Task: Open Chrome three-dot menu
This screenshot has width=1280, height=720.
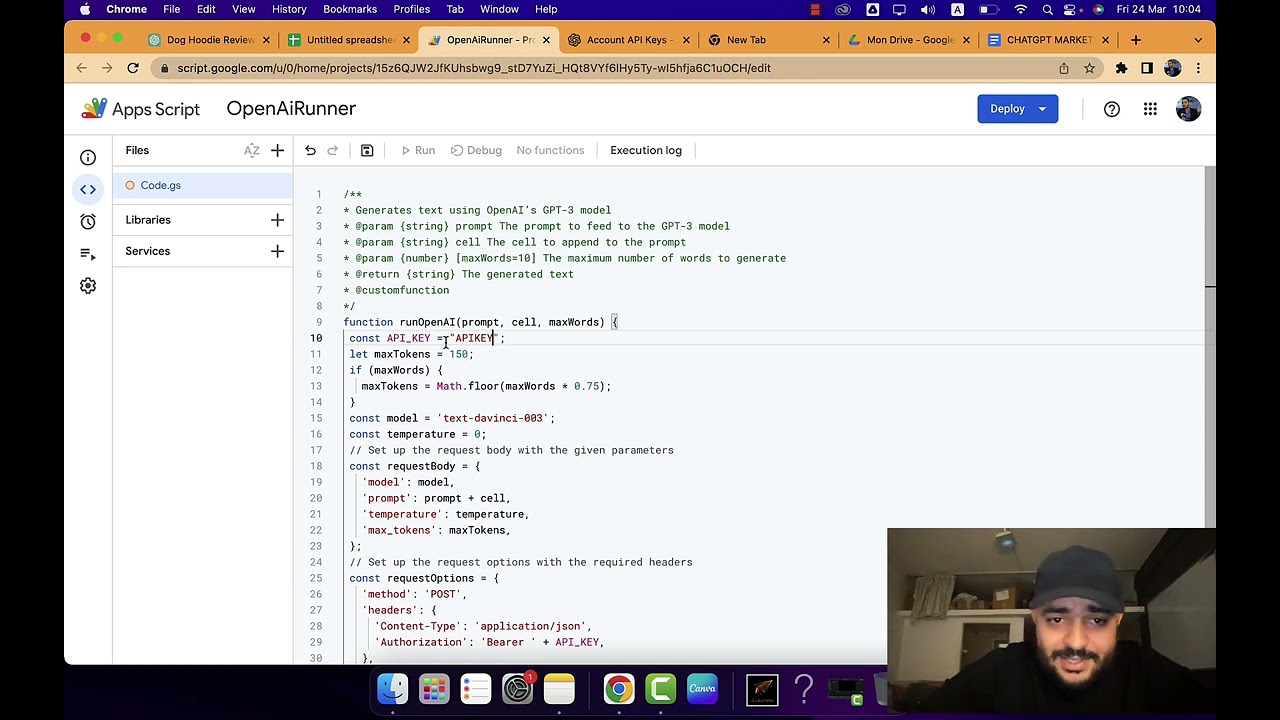Action: pyautogui.click(x=1198, y=68)
